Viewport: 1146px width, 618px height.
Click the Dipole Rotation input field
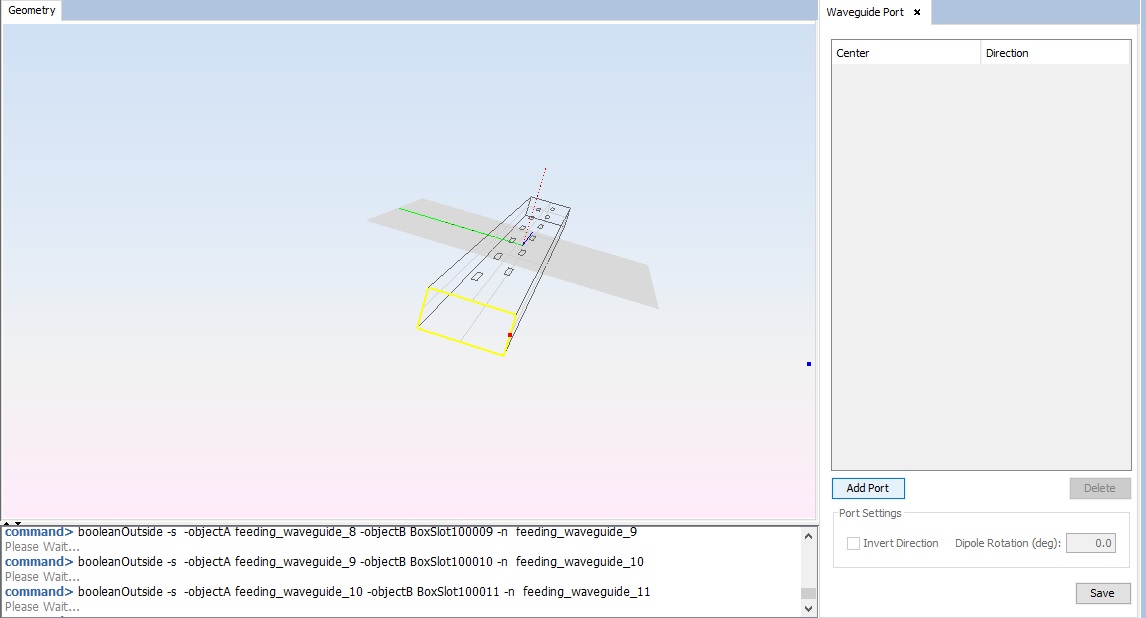pyautogui.click(x=1090, y=543)
